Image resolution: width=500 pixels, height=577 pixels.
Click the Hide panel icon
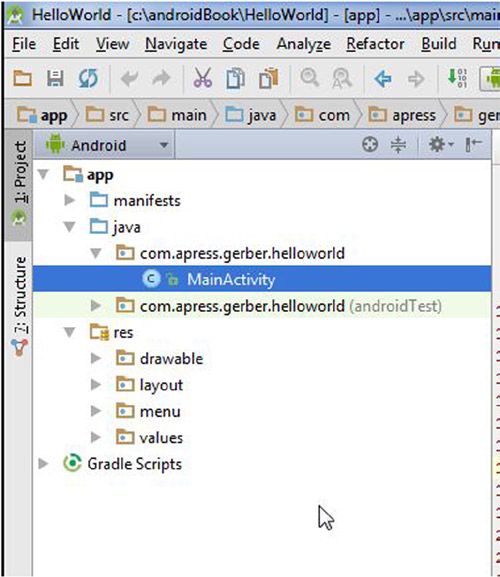tap(474, 144)
